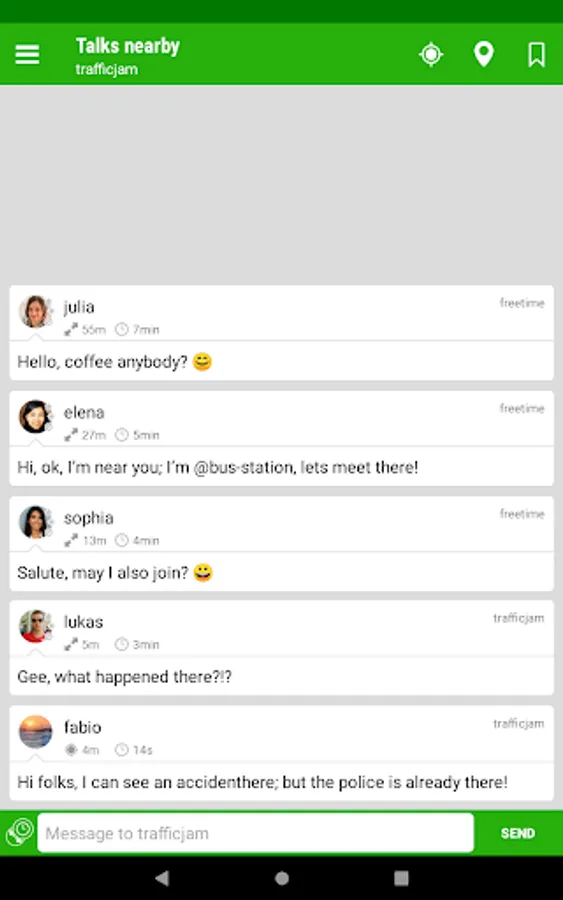The image size is (563, 900).
Task: Open the trafficjam channel subtitle in header
Action: [107, 69]
